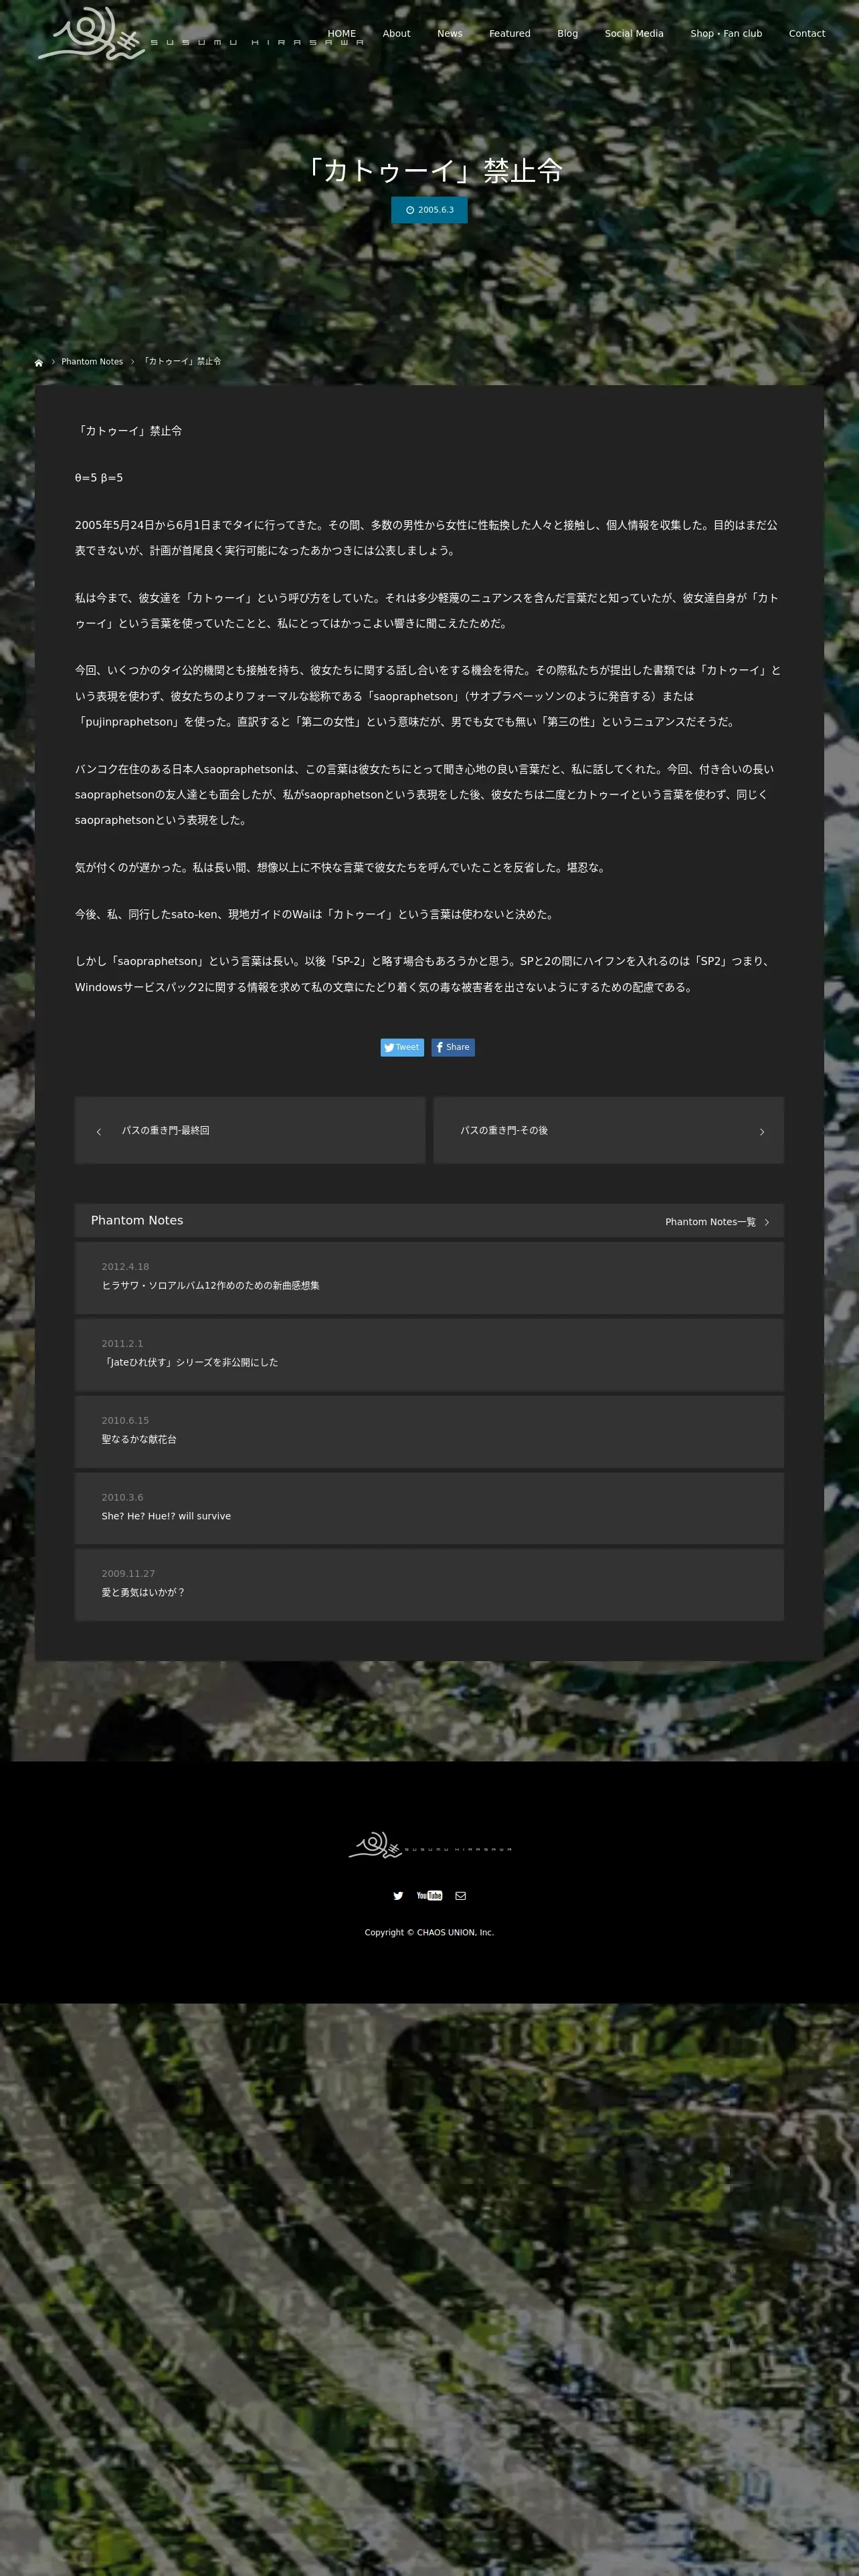Click the right chevron on next post

762,1132
